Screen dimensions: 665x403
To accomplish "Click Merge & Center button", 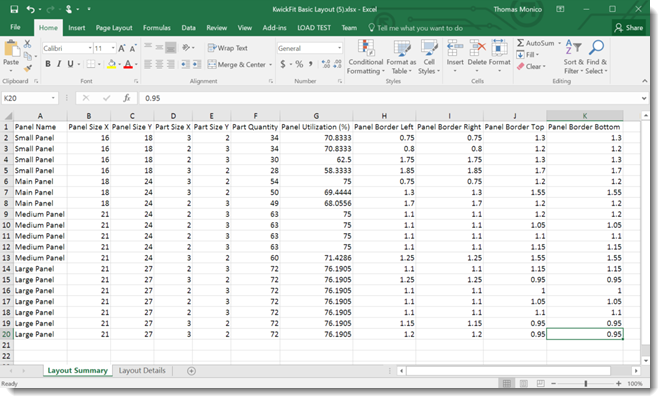I will tap(237, 64).
